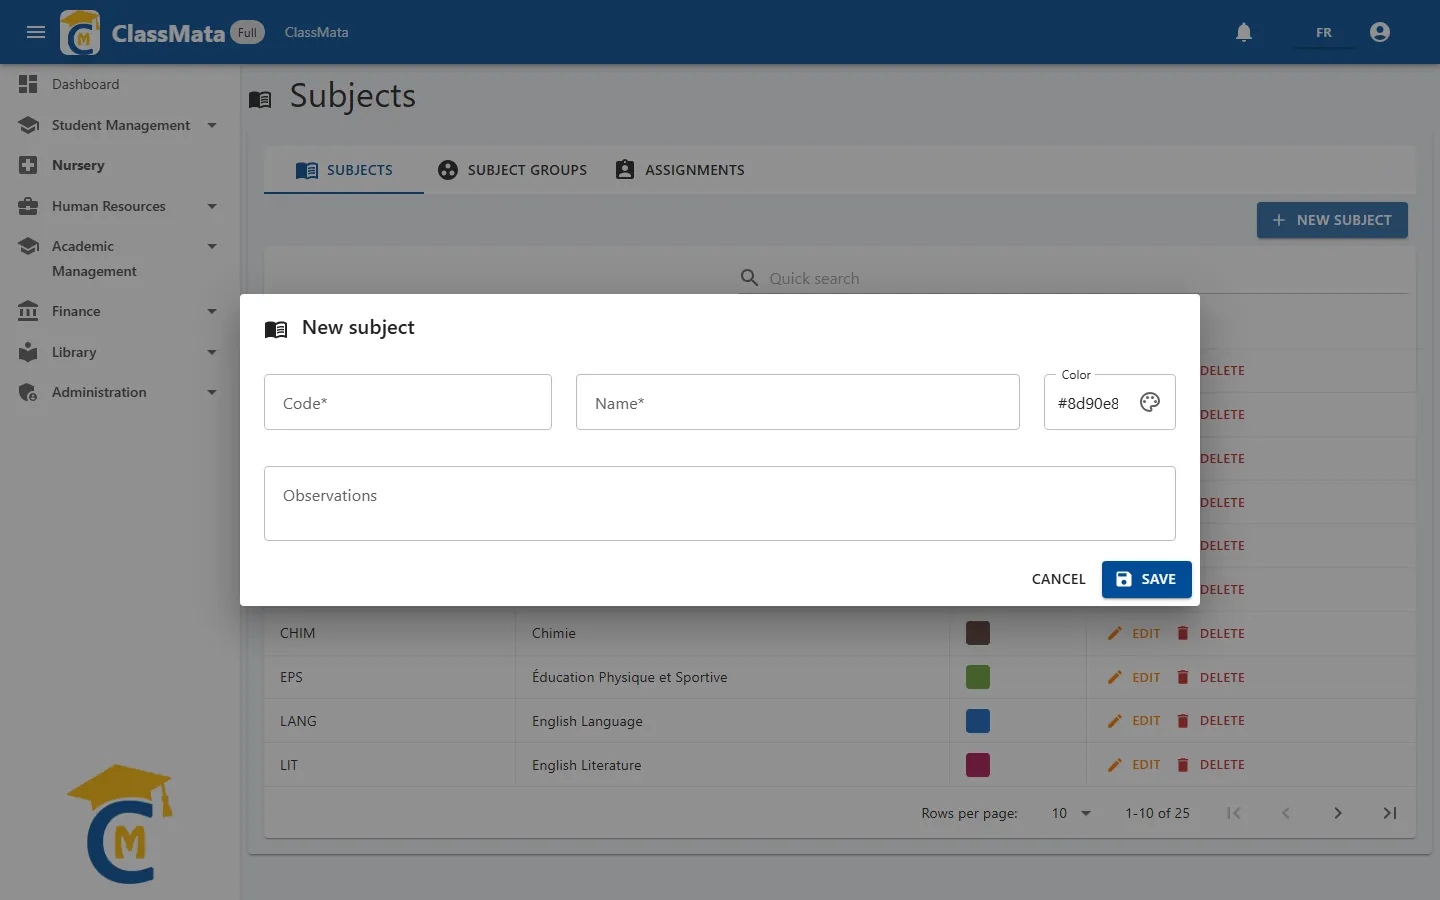Click edit pencil for Chimie row

(x=1115, y=633)
